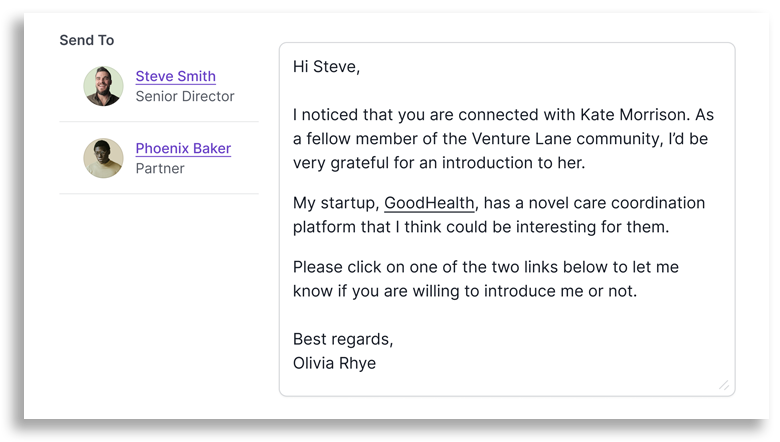Click the Senior Director title text

185,96
